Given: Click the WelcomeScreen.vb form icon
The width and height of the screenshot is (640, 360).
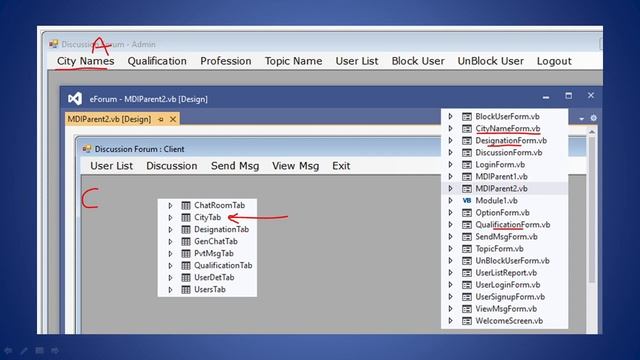Looking at the screenshot, I should (467, 321).
